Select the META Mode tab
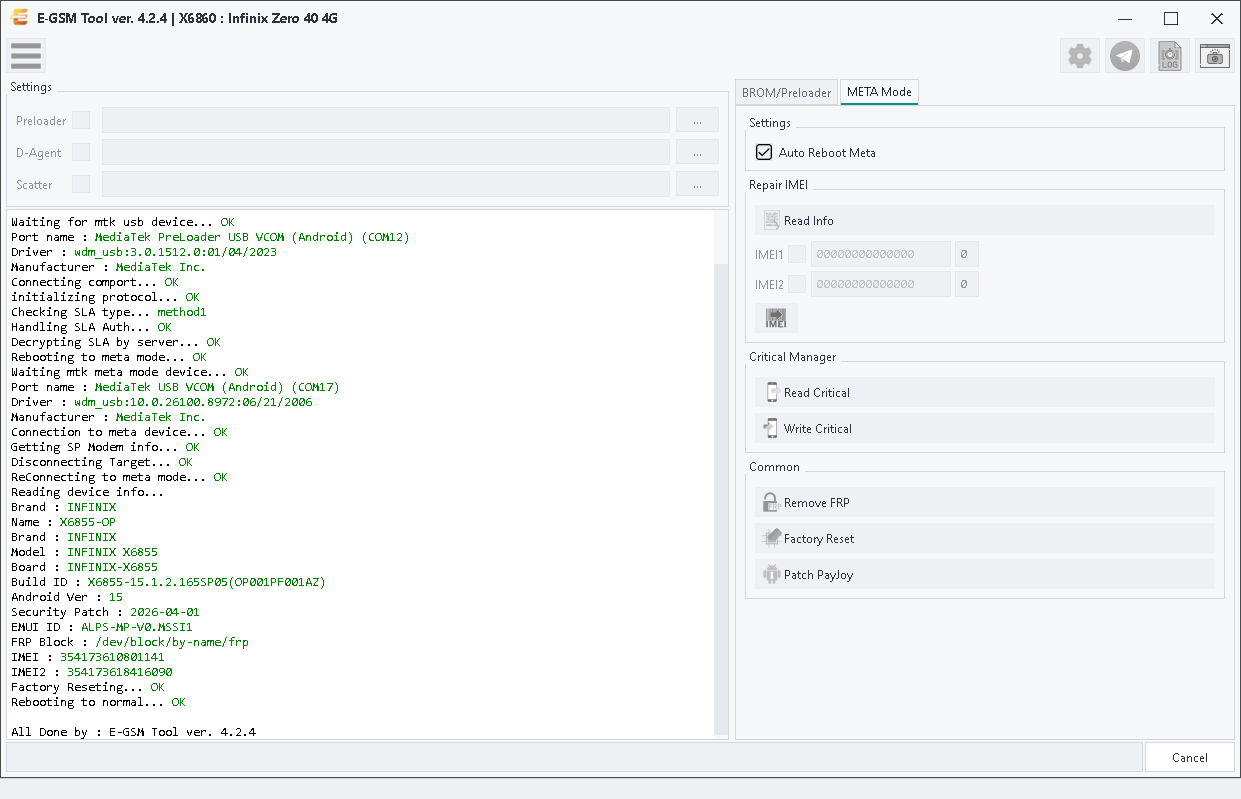Viewport: 1241px width, 799px height. click(x=879, y=91)
